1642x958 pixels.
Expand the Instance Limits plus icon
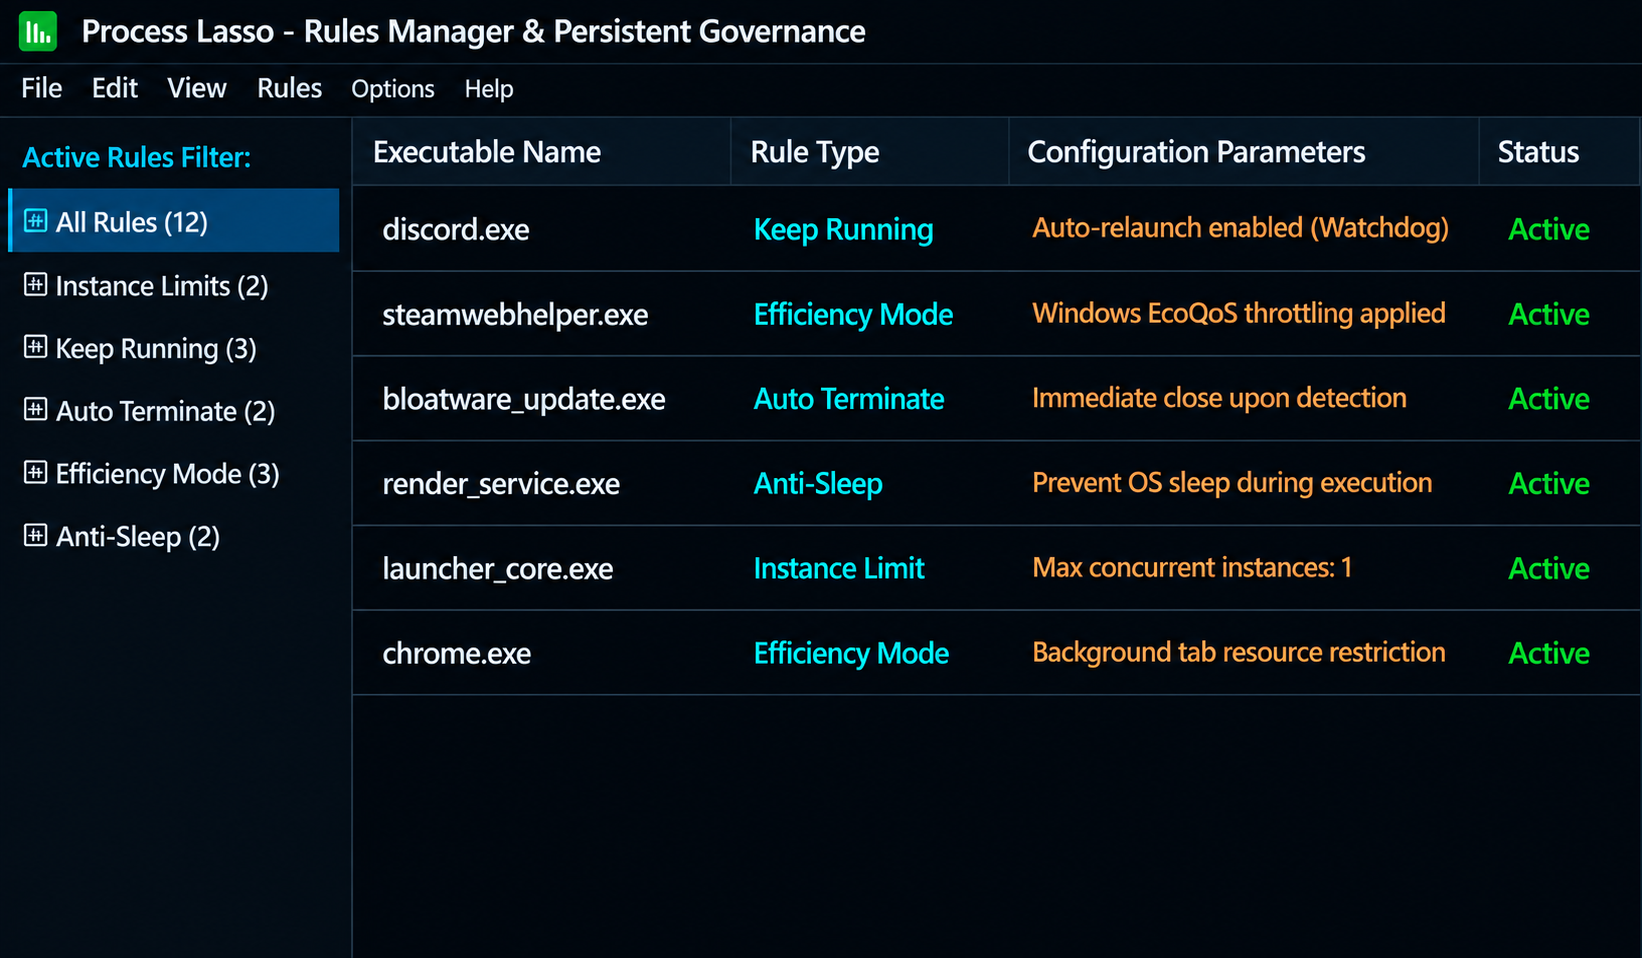tap(35, 285)
